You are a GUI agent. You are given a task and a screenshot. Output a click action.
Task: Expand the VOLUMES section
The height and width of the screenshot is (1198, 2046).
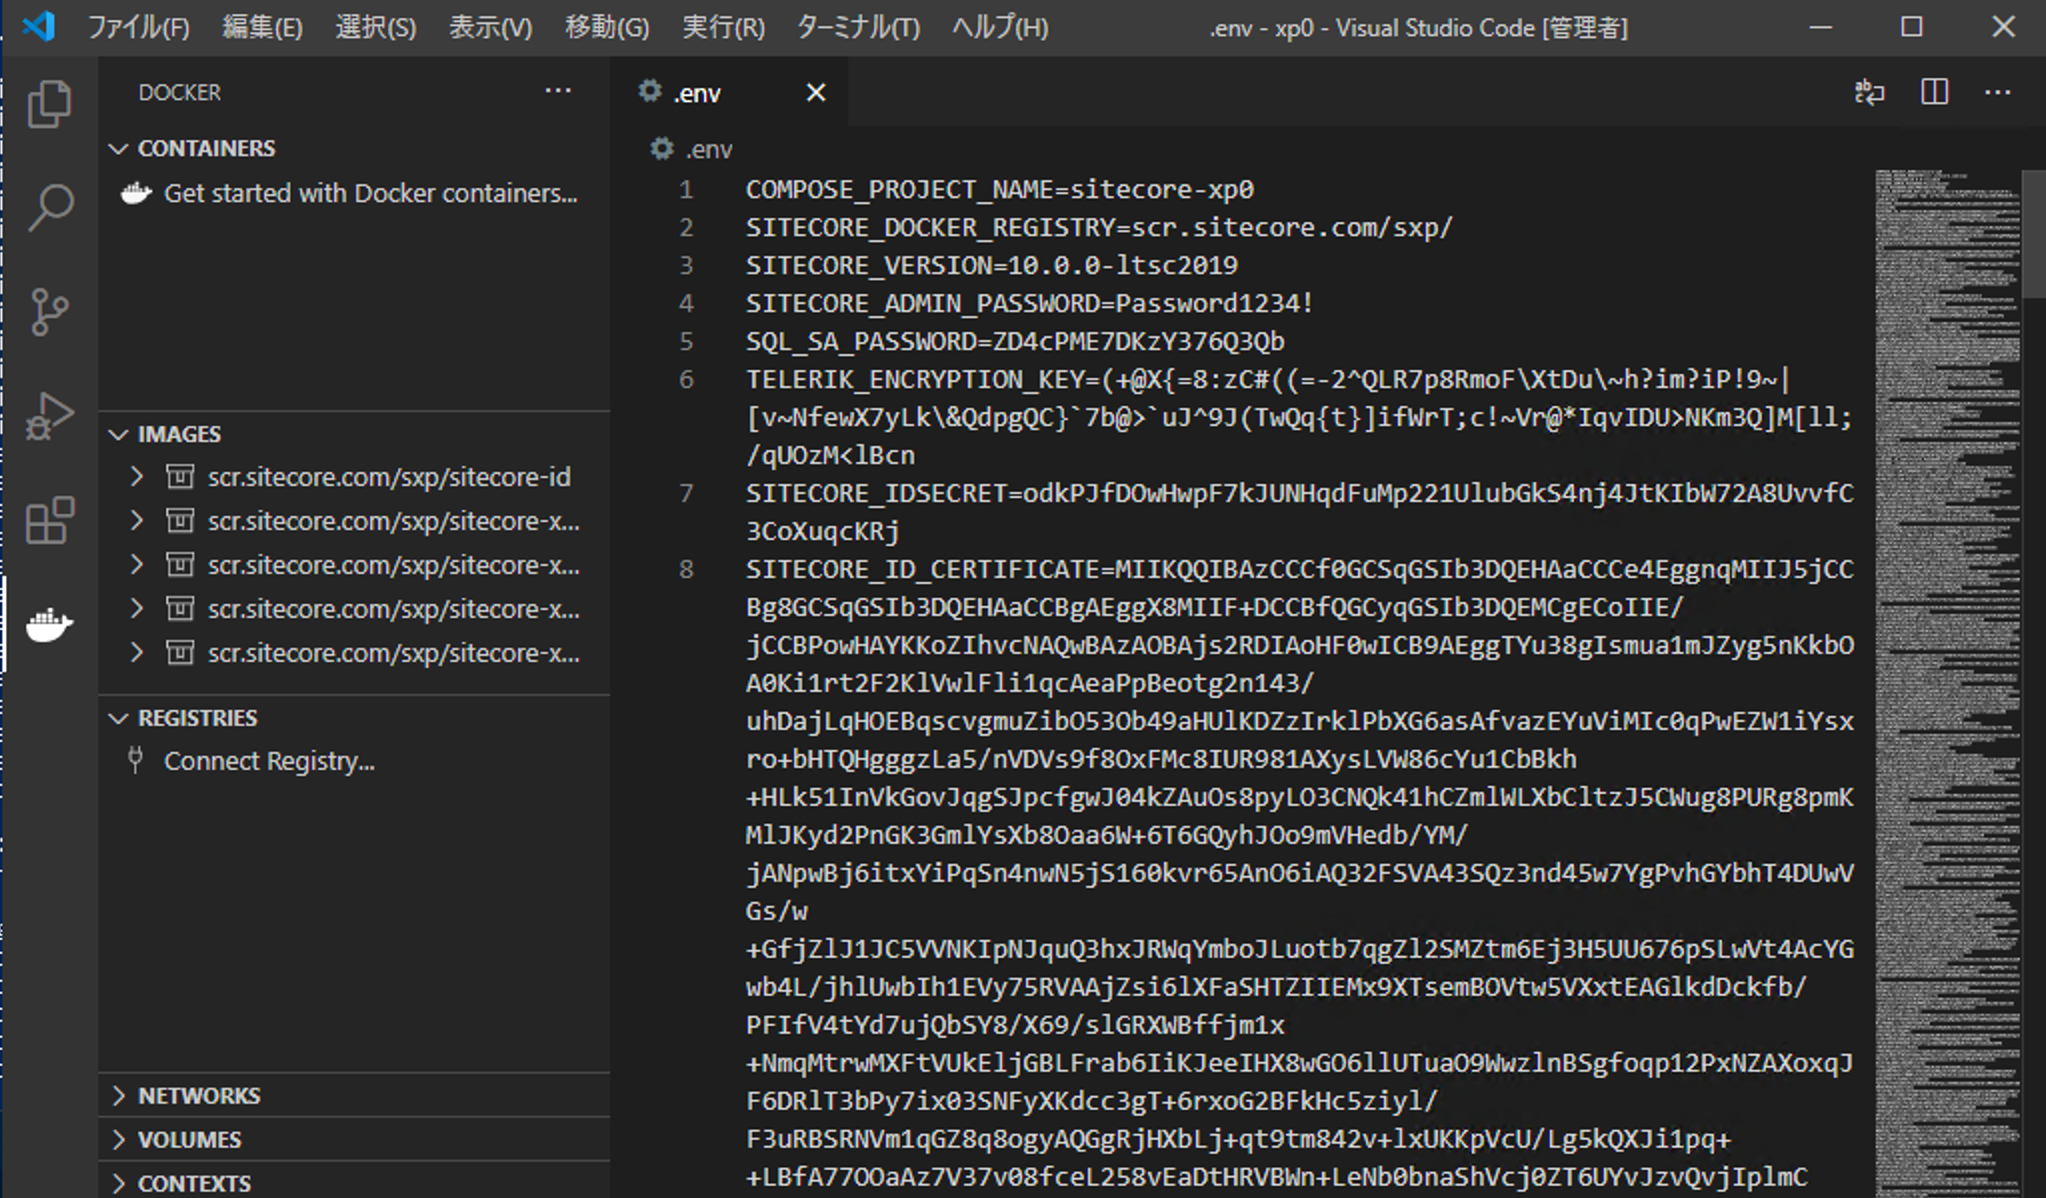pos(119,1139)
